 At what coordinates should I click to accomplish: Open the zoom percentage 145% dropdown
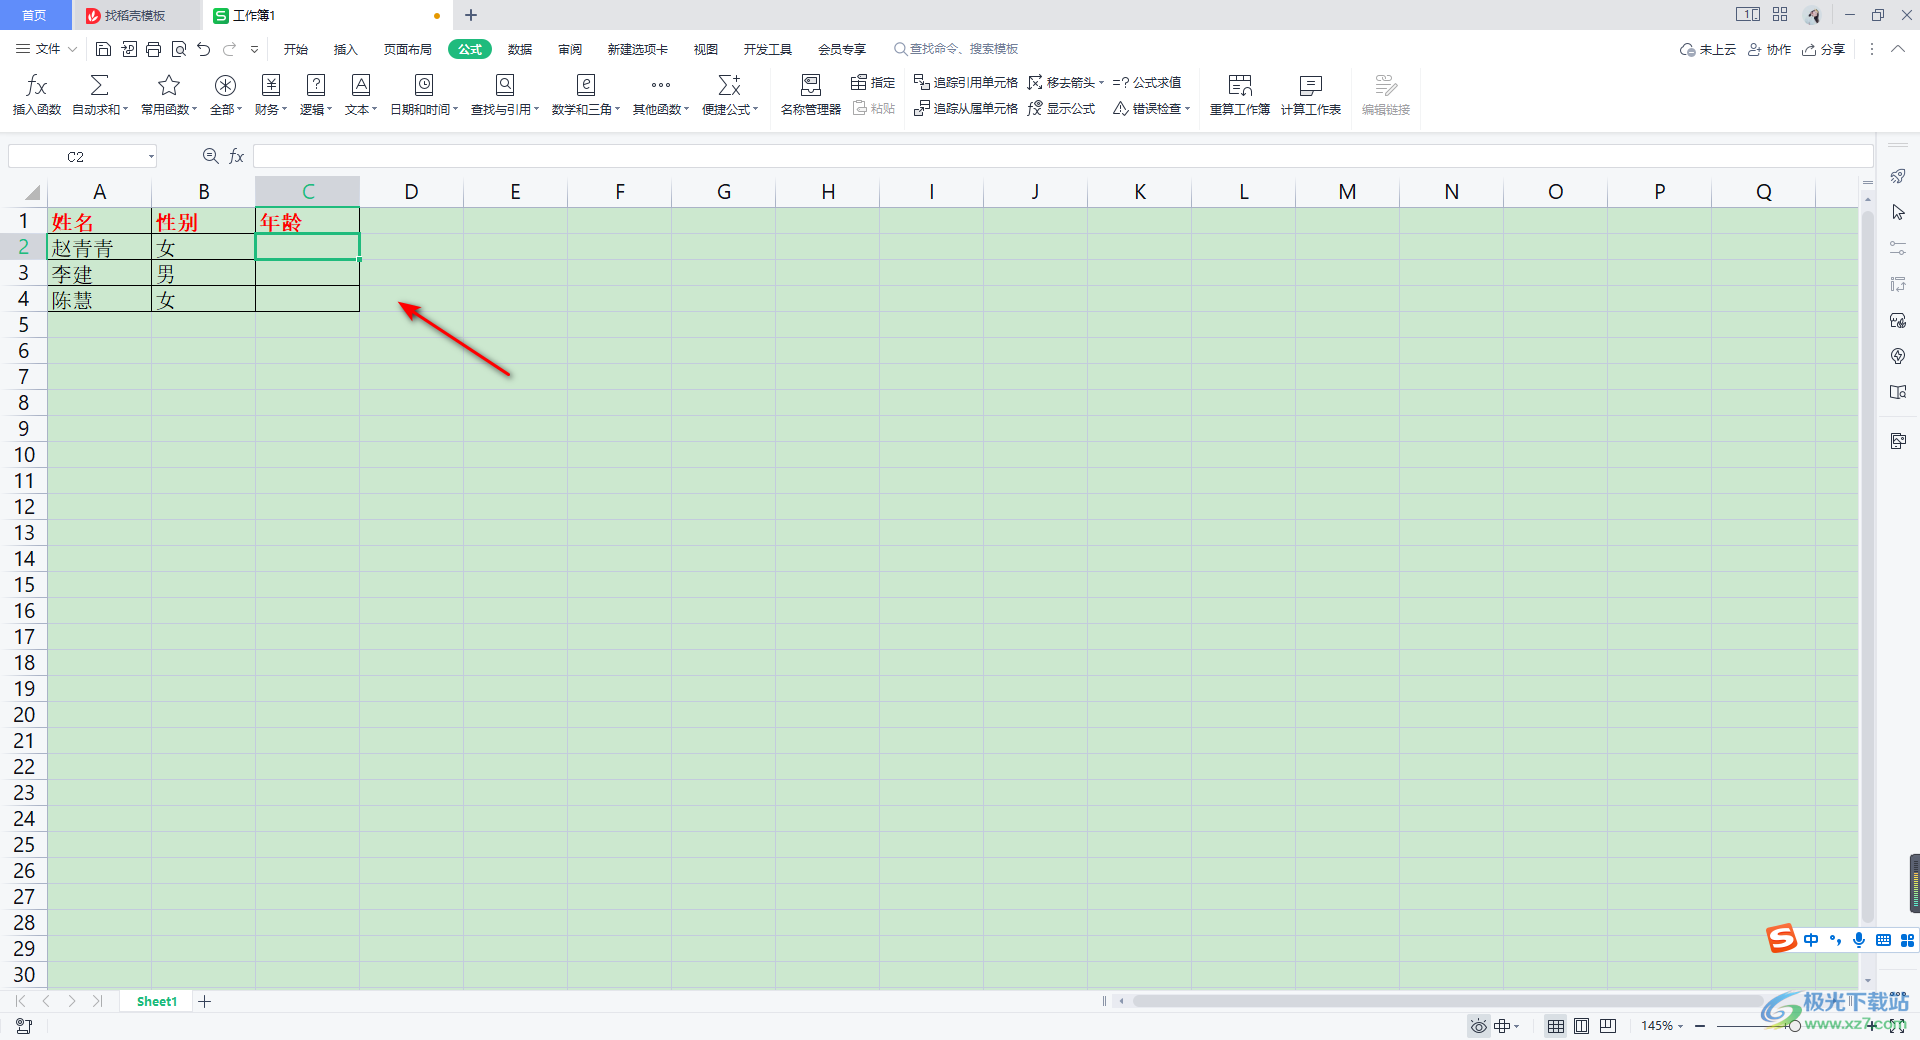point(1663,1026)
